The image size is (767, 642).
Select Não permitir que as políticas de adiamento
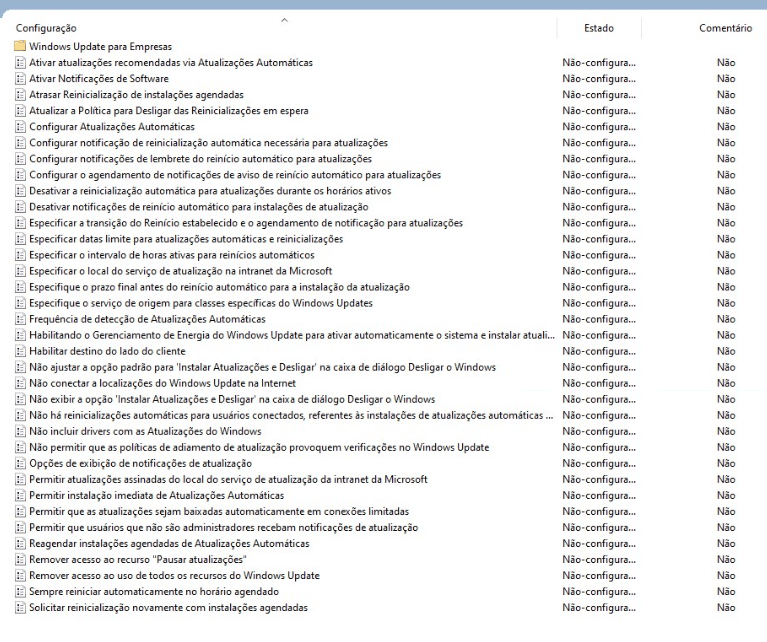coord(259,447)
